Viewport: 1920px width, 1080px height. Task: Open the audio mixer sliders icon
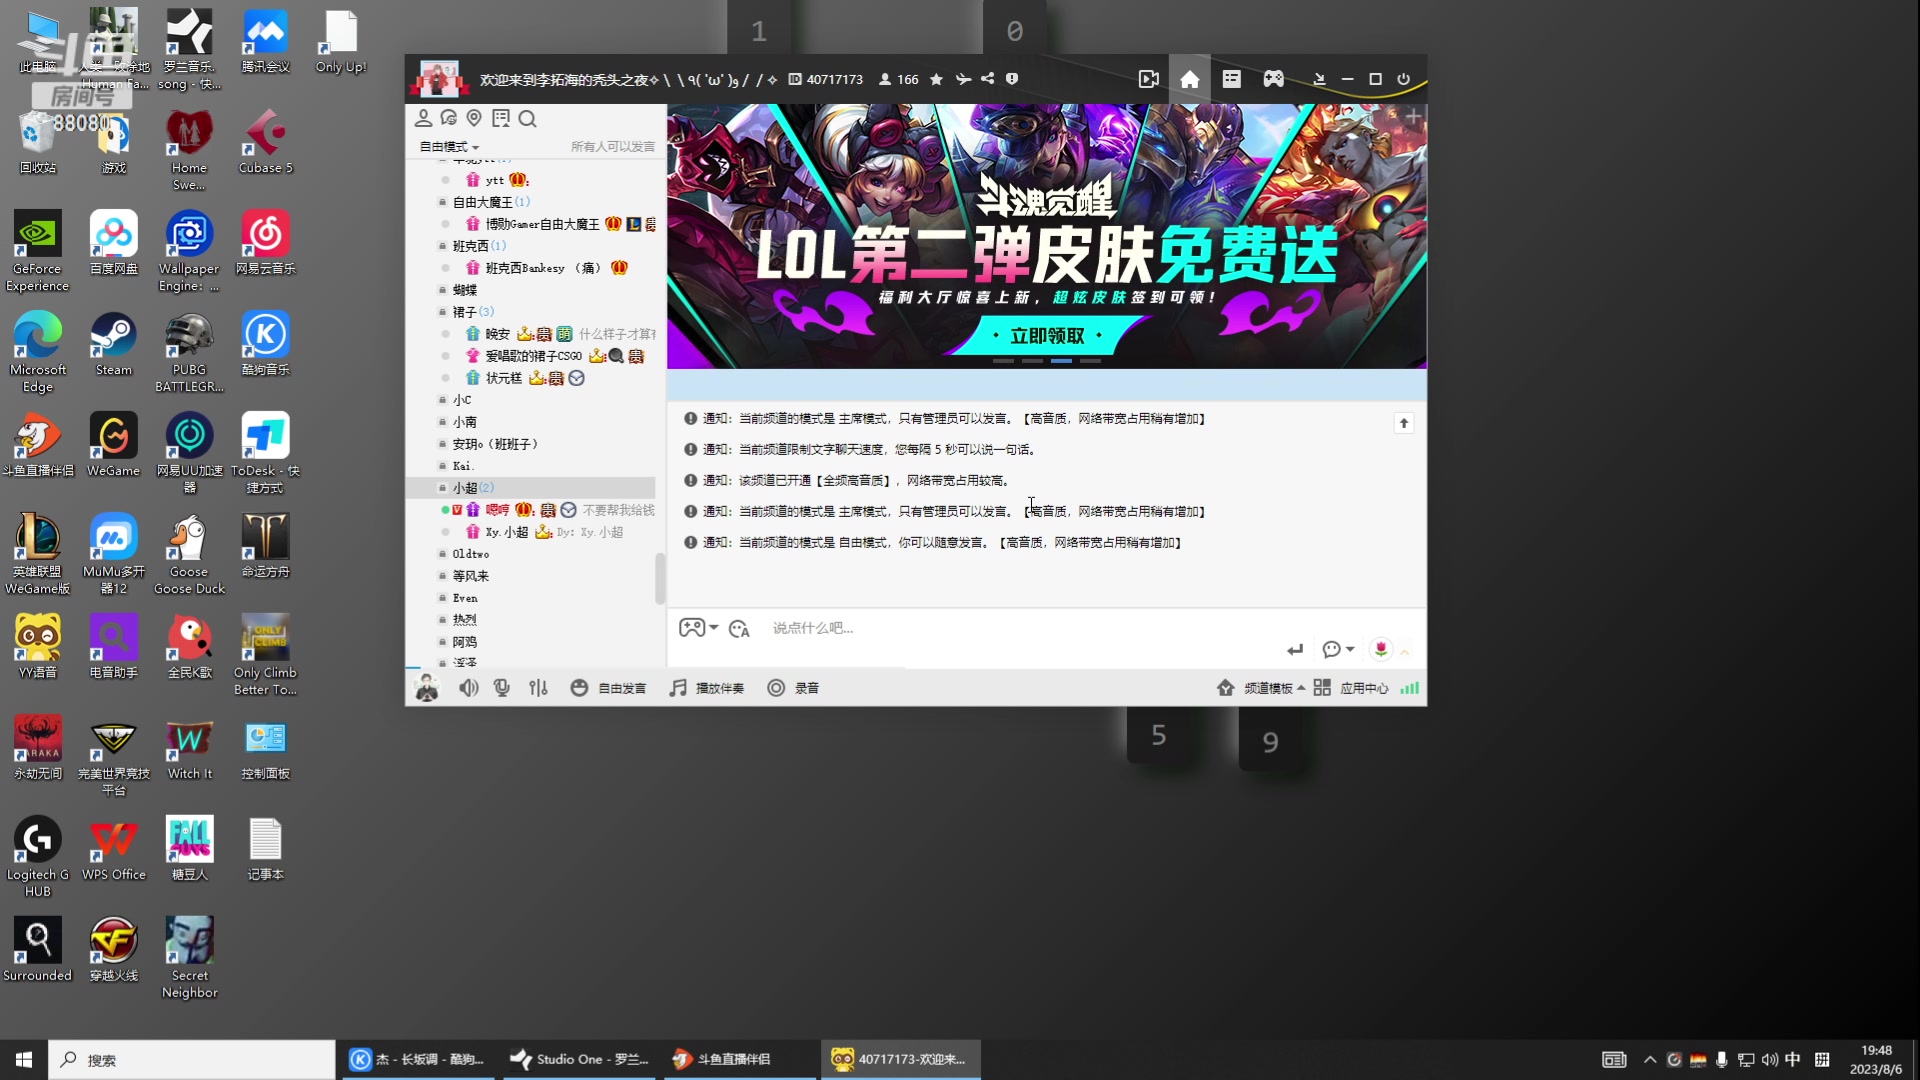point(538,688)
